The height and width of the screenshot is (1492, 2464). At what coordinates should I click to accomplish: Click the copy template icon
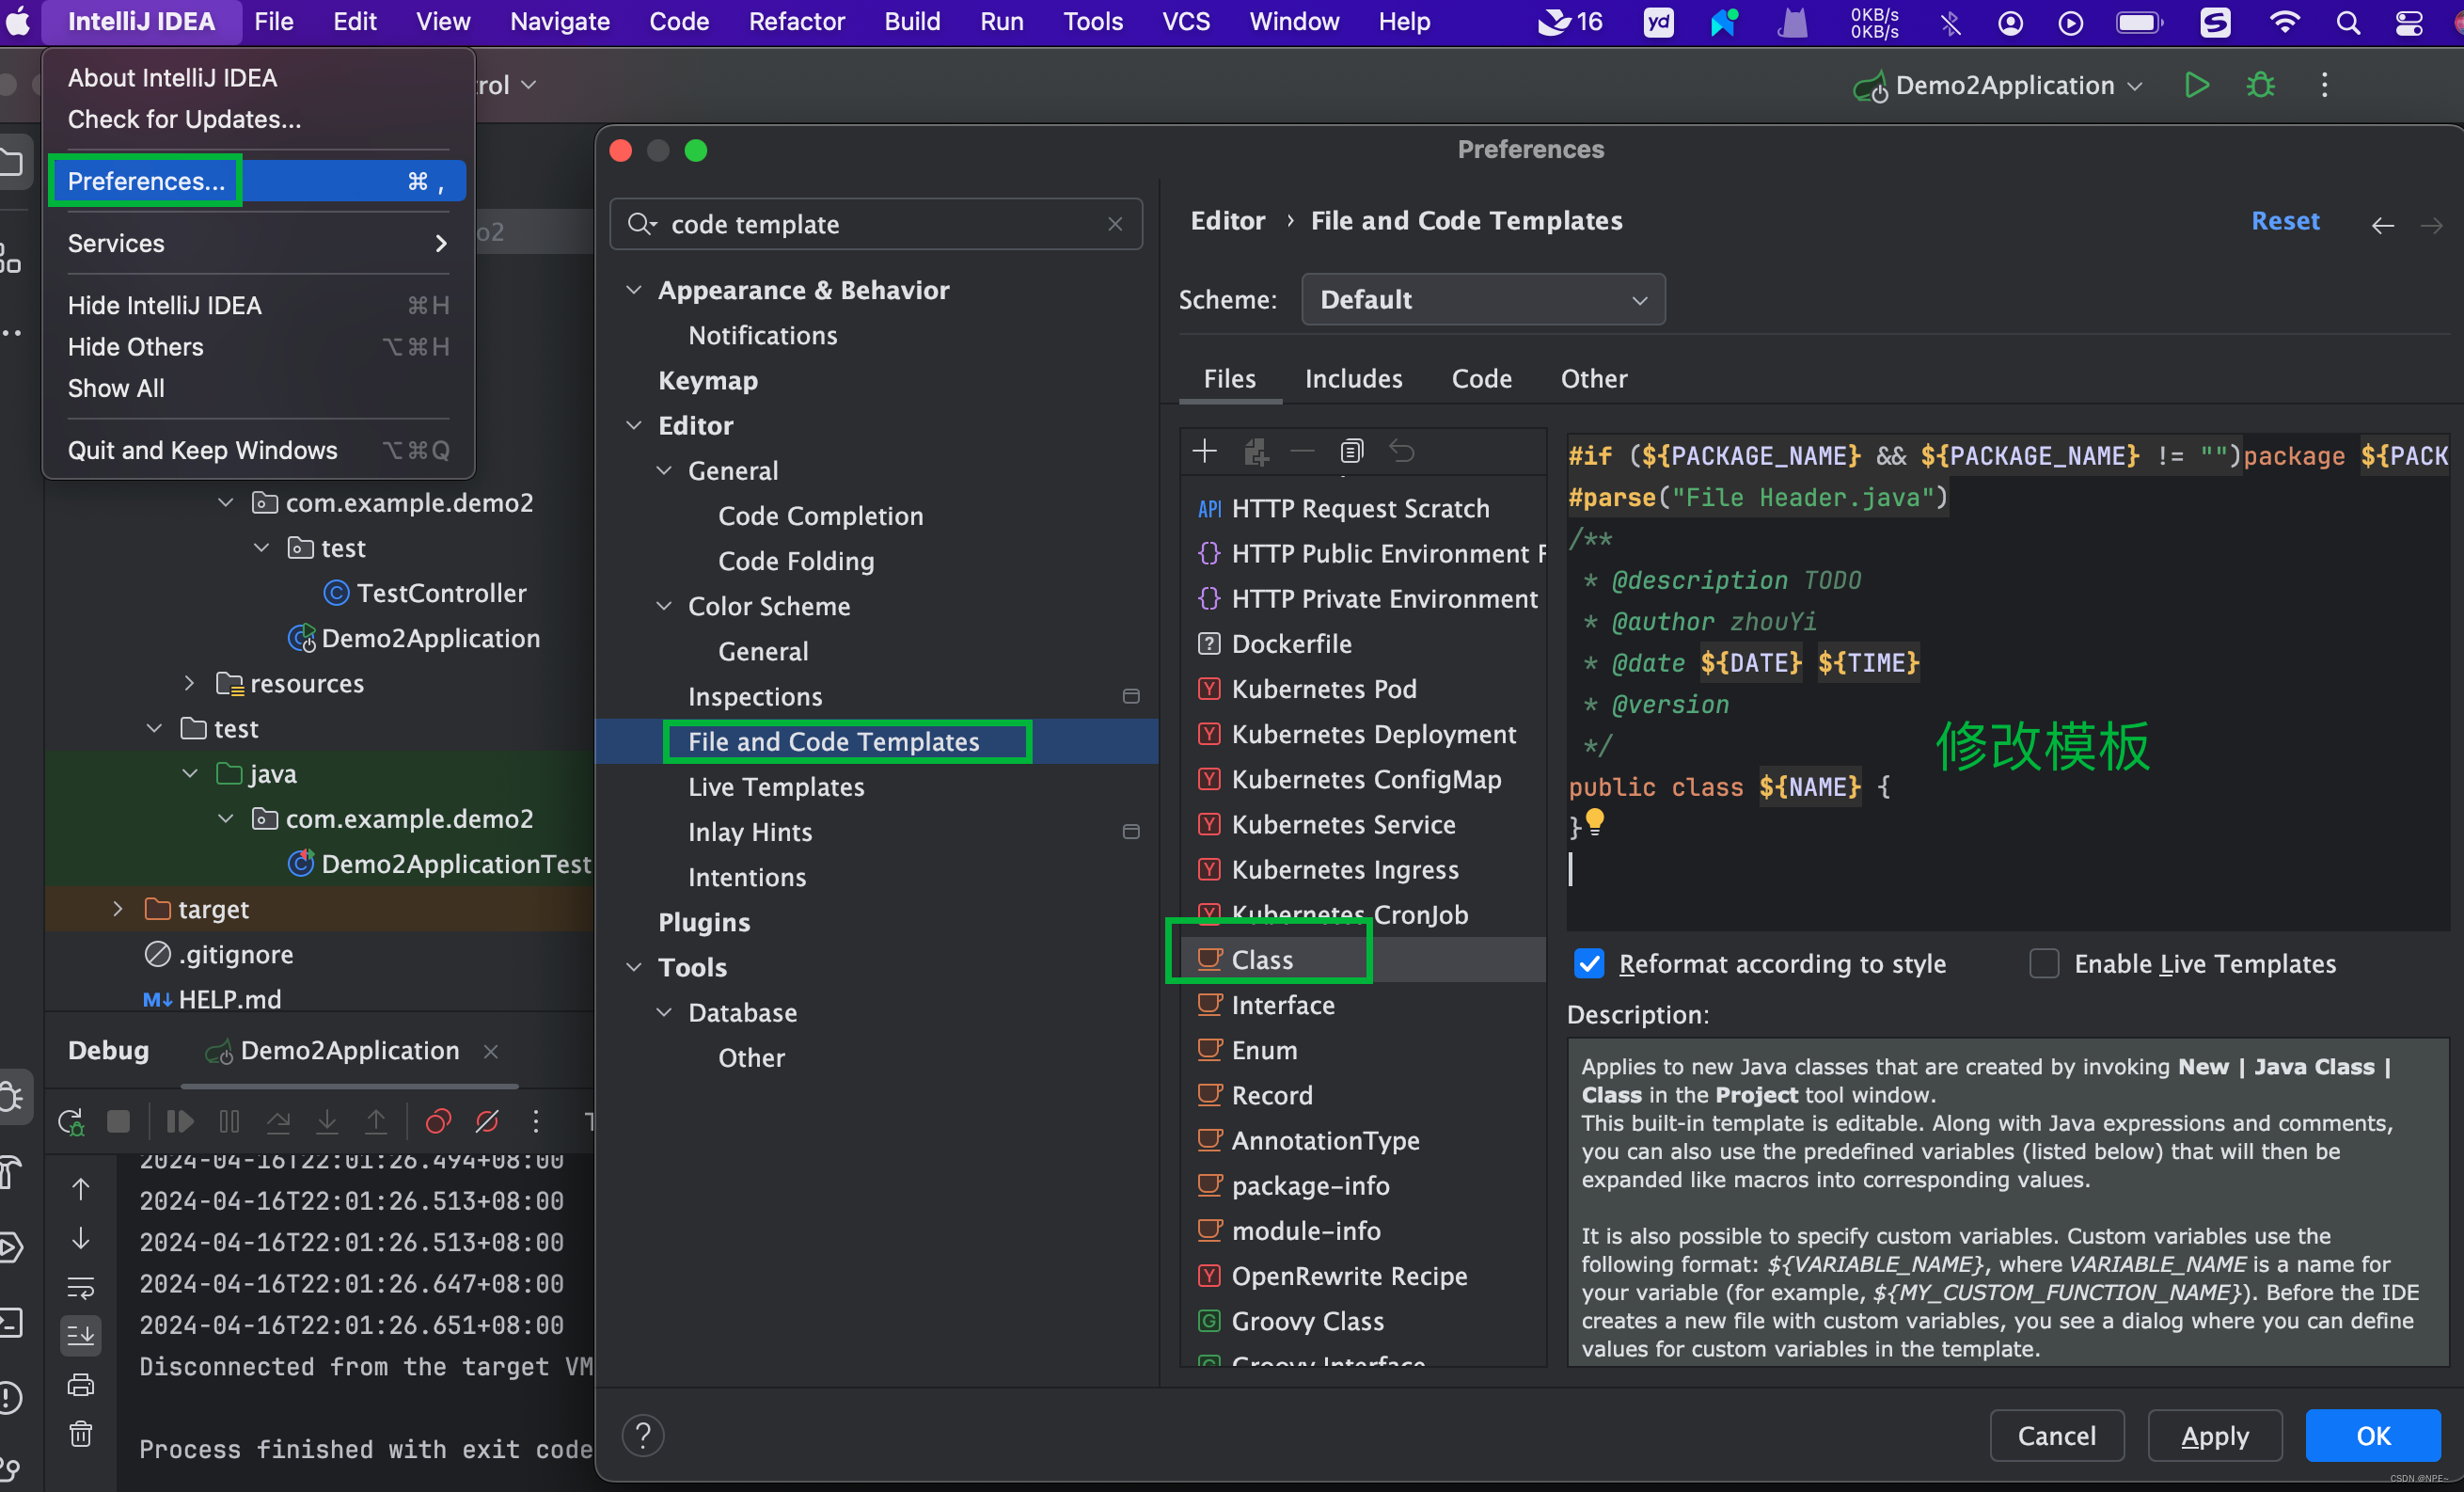coord(1351,452)
